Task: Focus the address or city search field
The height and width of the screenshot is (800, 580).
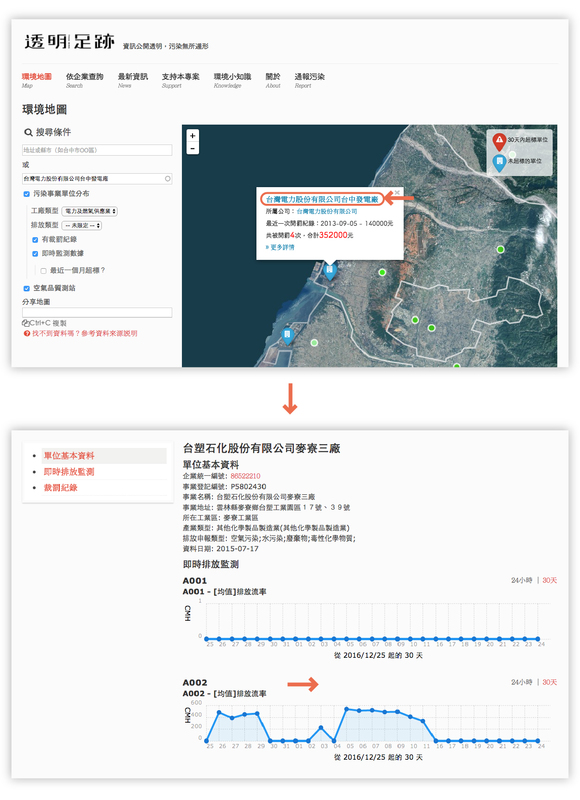Action: tap(97, 150)
